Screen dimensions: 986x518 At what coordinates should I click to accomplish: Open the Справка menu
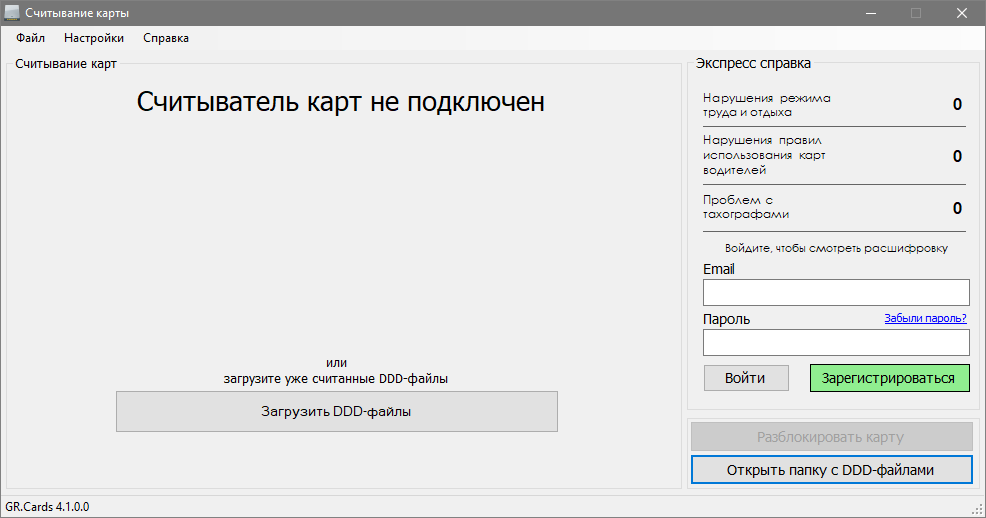[x=166, y=38]
